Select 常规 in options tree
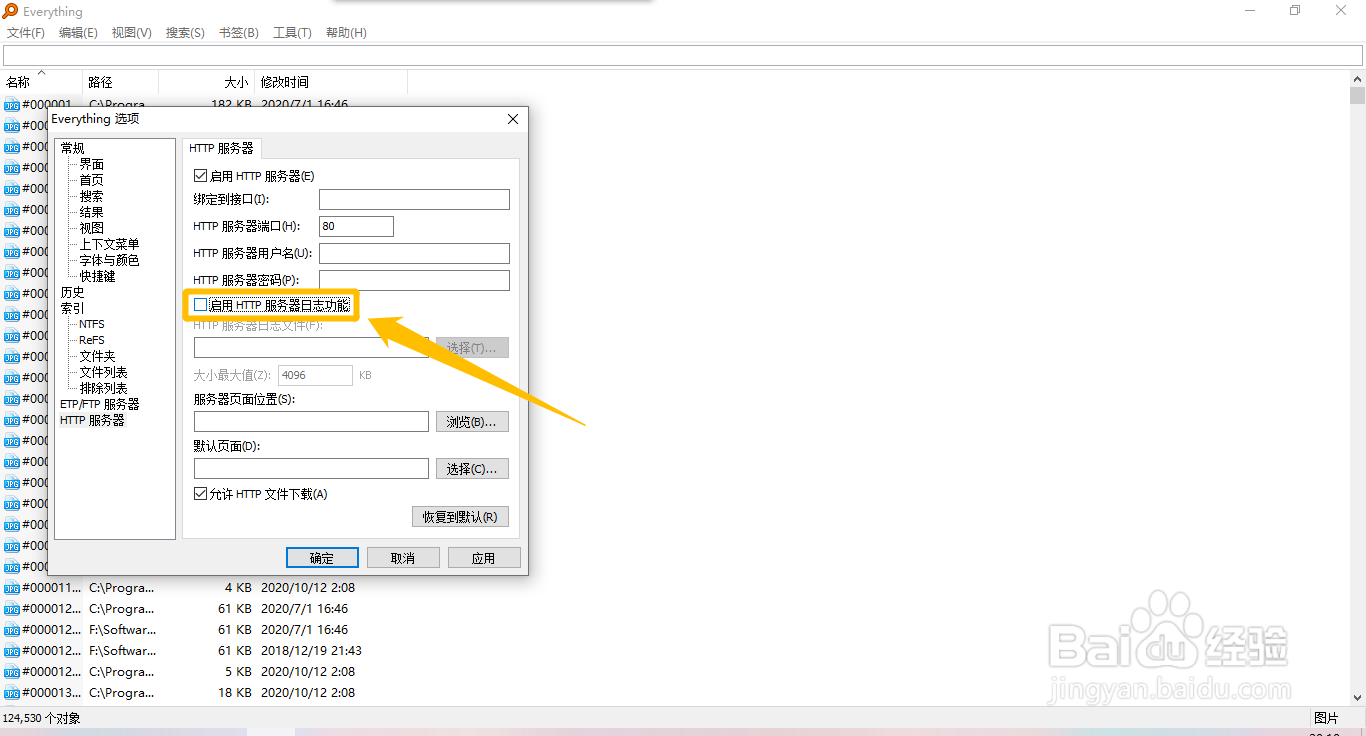This screenshot has width=1366, height=736. [72, 148]
